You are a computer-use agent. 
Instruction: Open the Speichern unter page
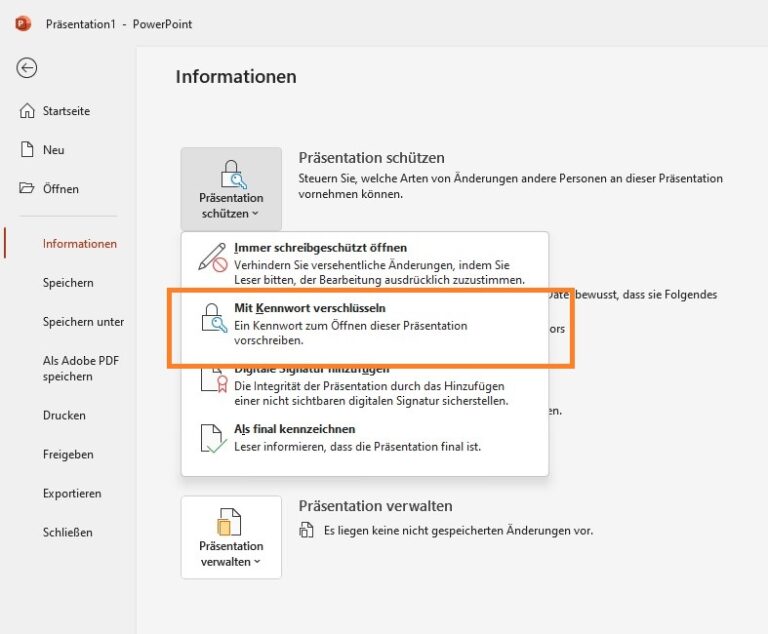coord(83,322)
